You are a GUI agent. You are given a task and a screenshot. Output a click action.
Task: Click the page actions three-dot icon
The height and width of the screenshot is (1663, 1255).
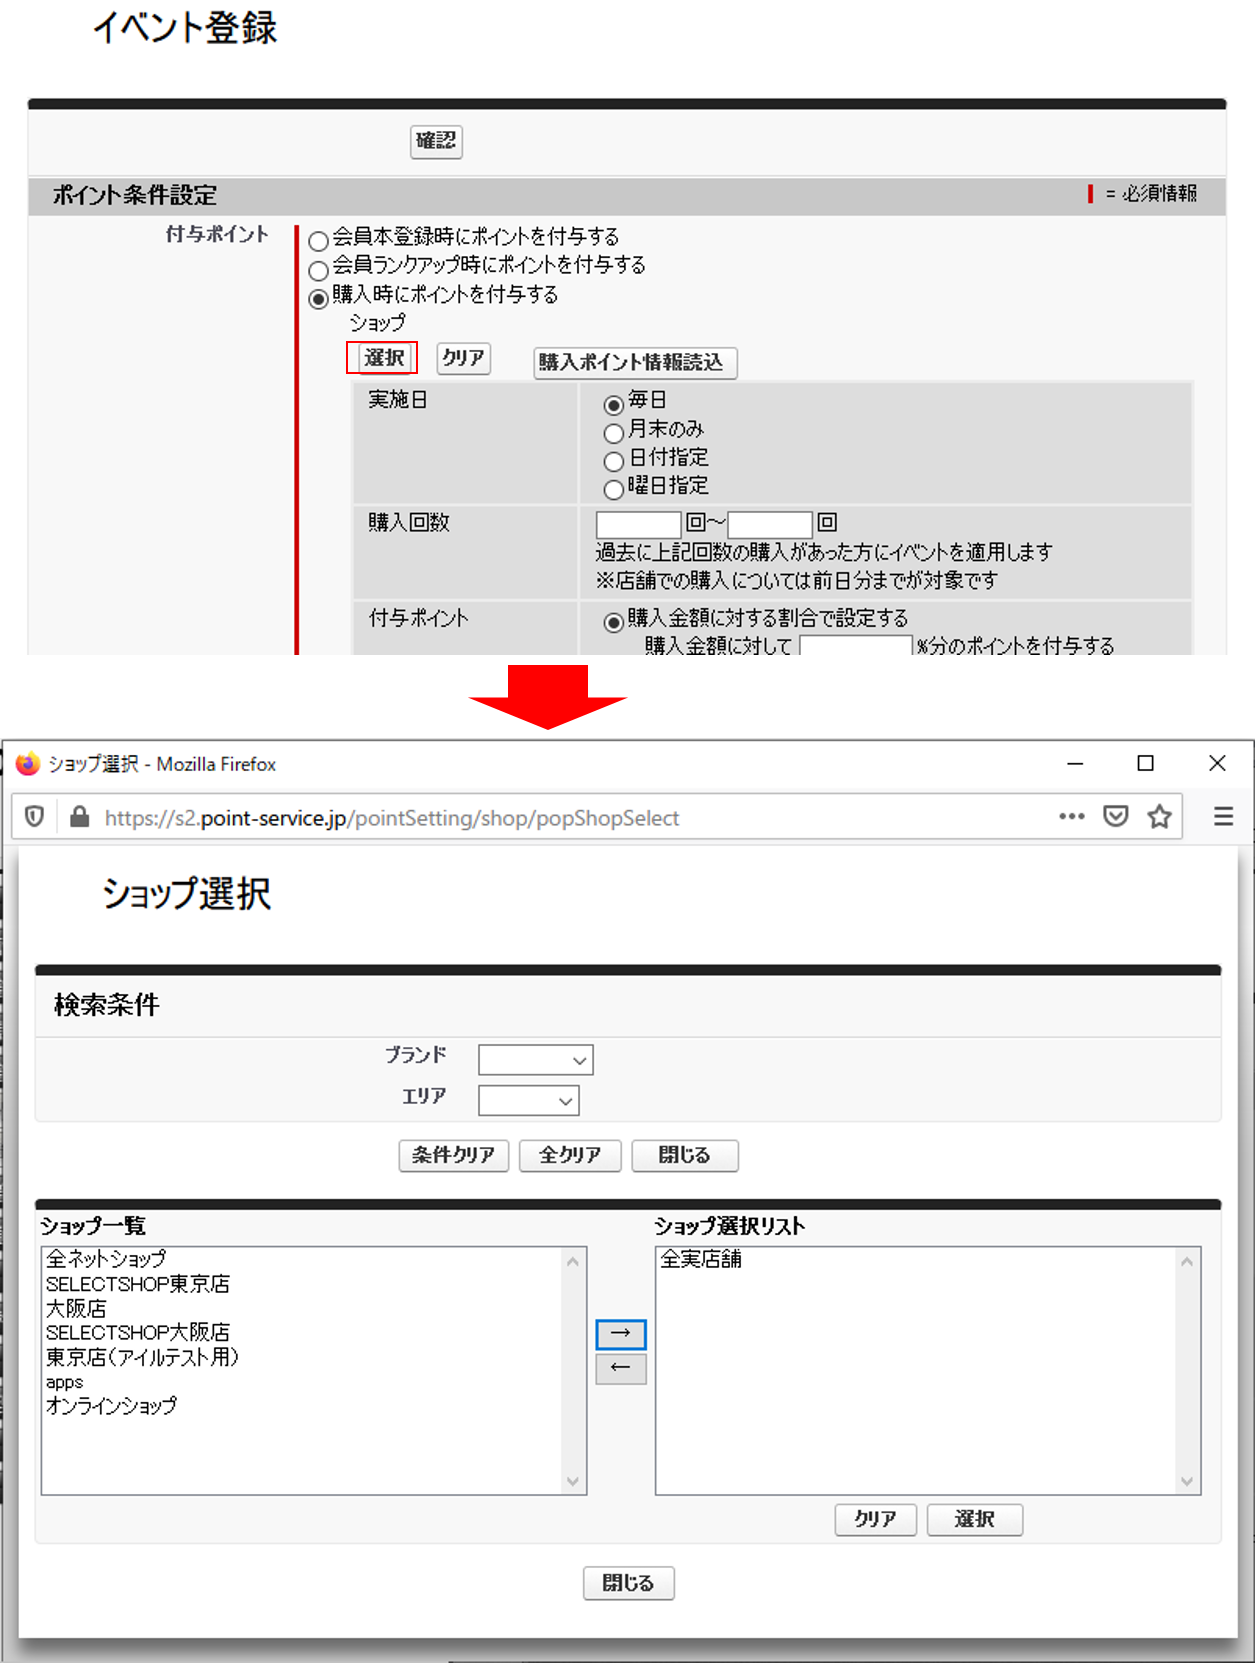pos(1071,817)
